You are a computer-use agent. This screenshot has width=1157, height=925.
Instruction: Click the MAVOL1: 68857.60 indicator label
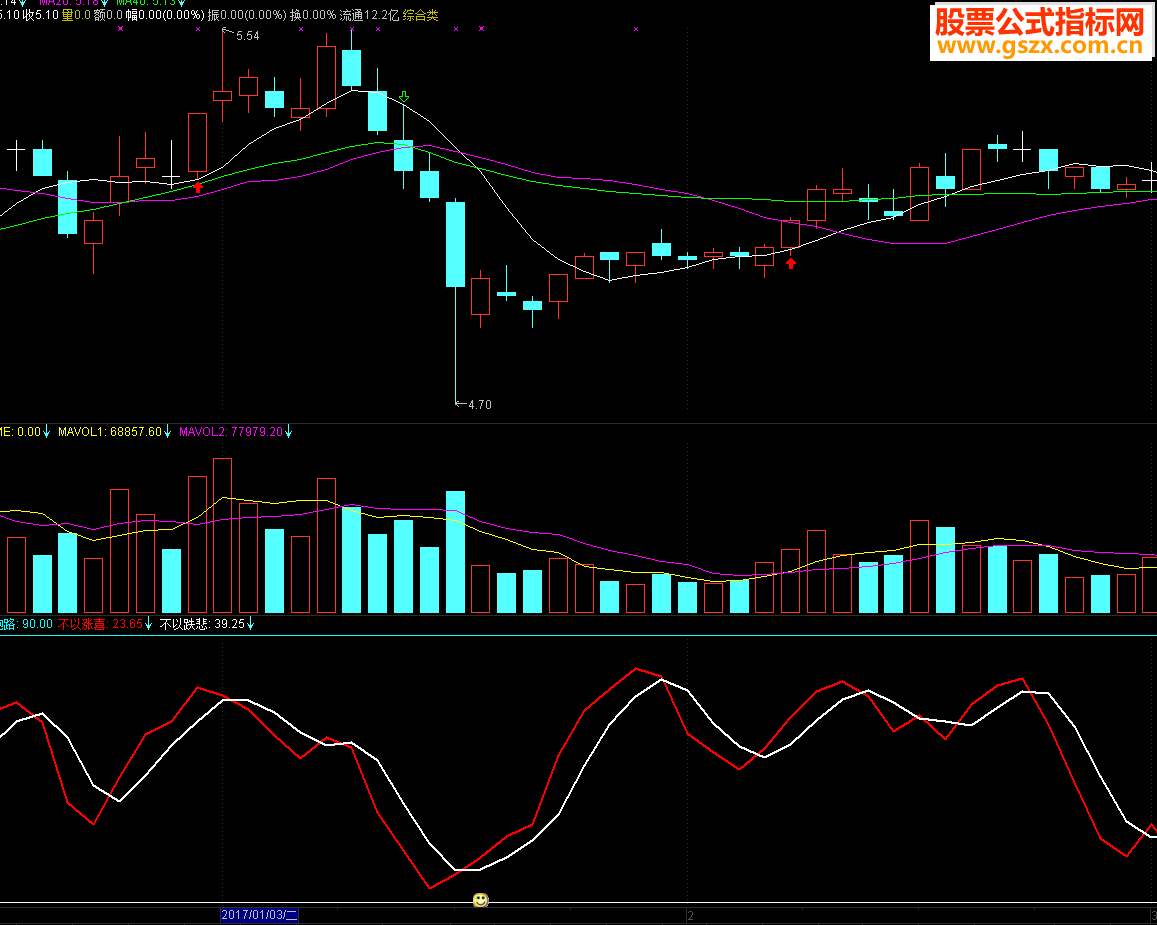click(x=109, y=432)
